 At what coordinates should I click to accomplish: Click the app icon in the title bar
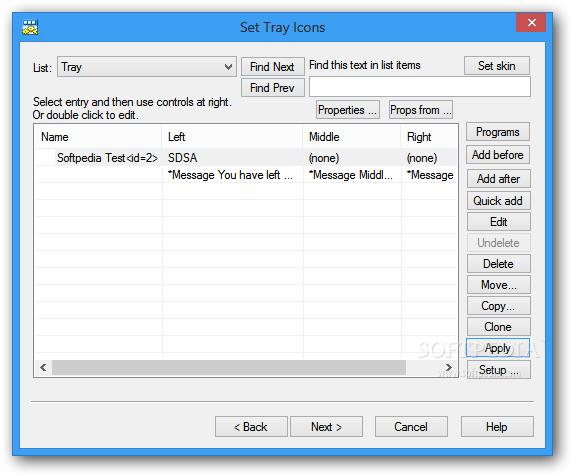[x=30, y=27]
